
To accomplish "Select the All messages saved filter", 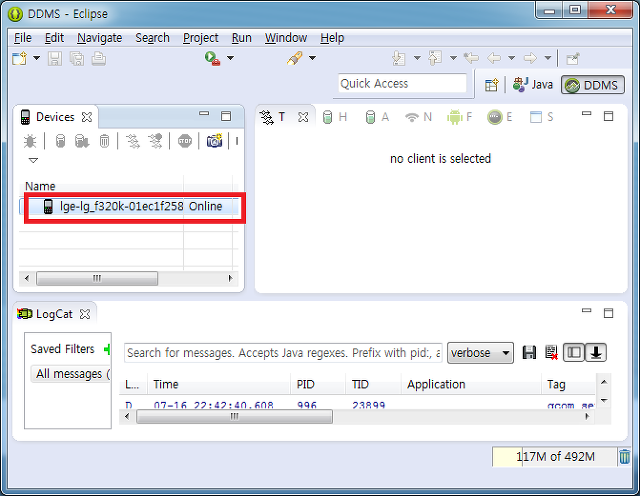I will coord(71,374).
